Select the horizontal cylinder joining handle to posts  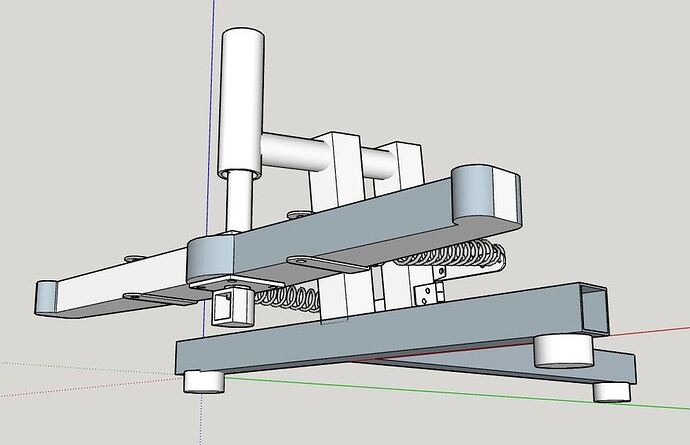294,152
